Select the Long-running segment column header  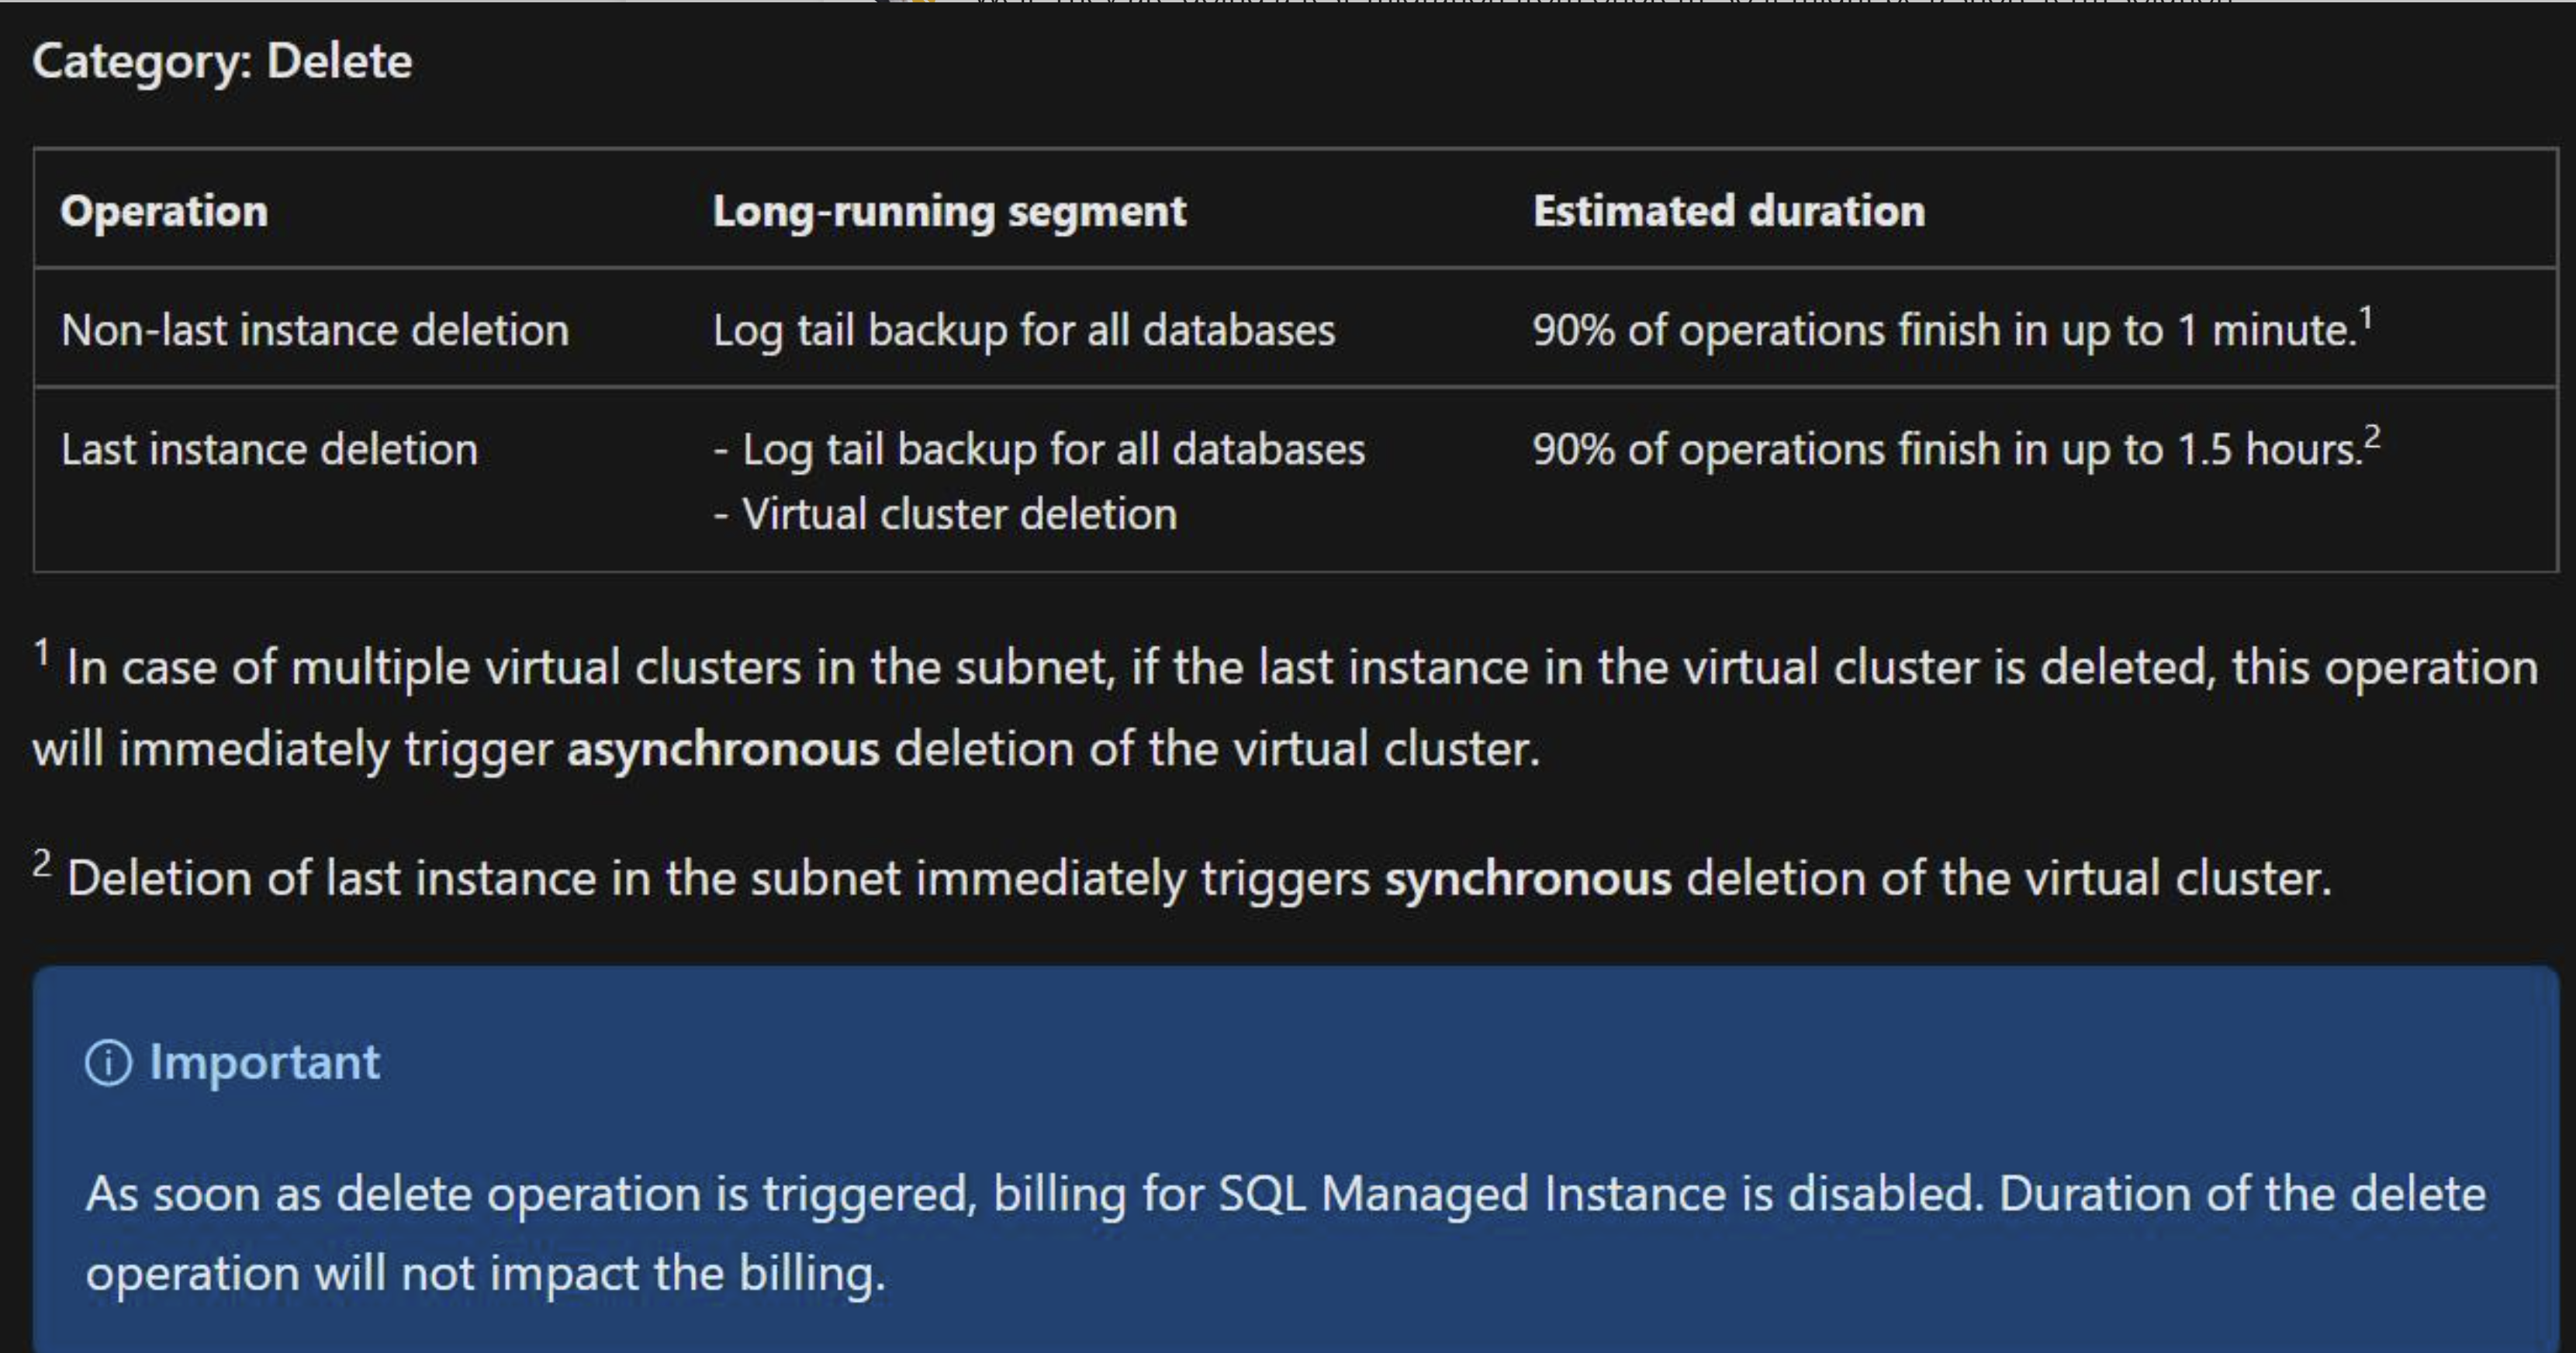point(949,211)
